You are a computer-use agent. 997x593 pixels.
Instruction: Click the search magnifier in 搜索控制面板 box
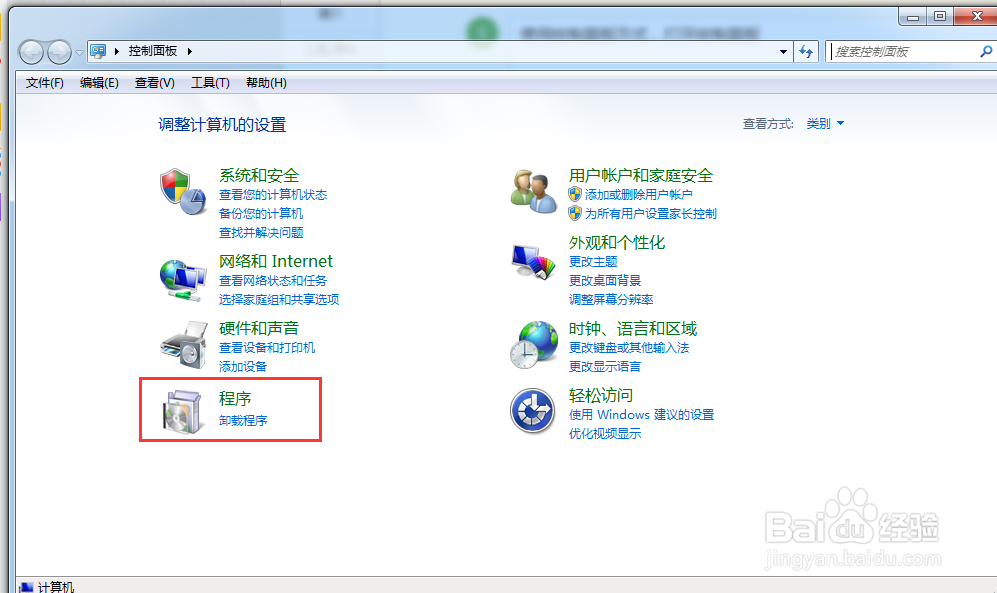click(985, 51)
